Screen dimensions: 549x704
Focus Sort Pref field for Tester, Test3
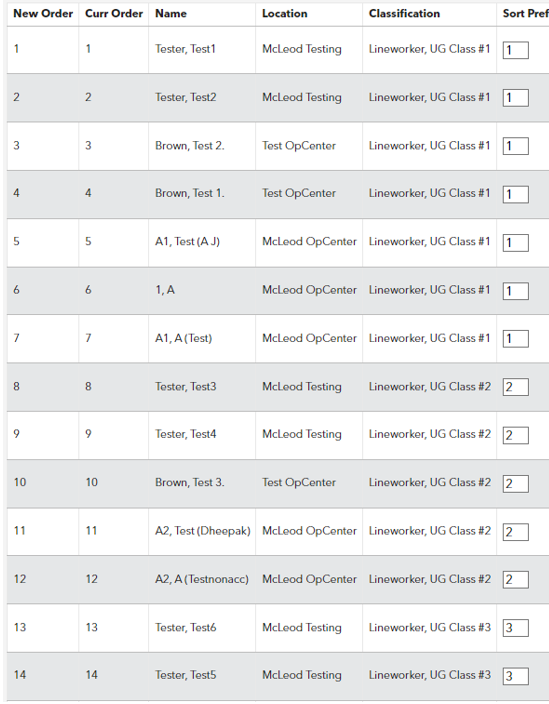click(515, 387)
